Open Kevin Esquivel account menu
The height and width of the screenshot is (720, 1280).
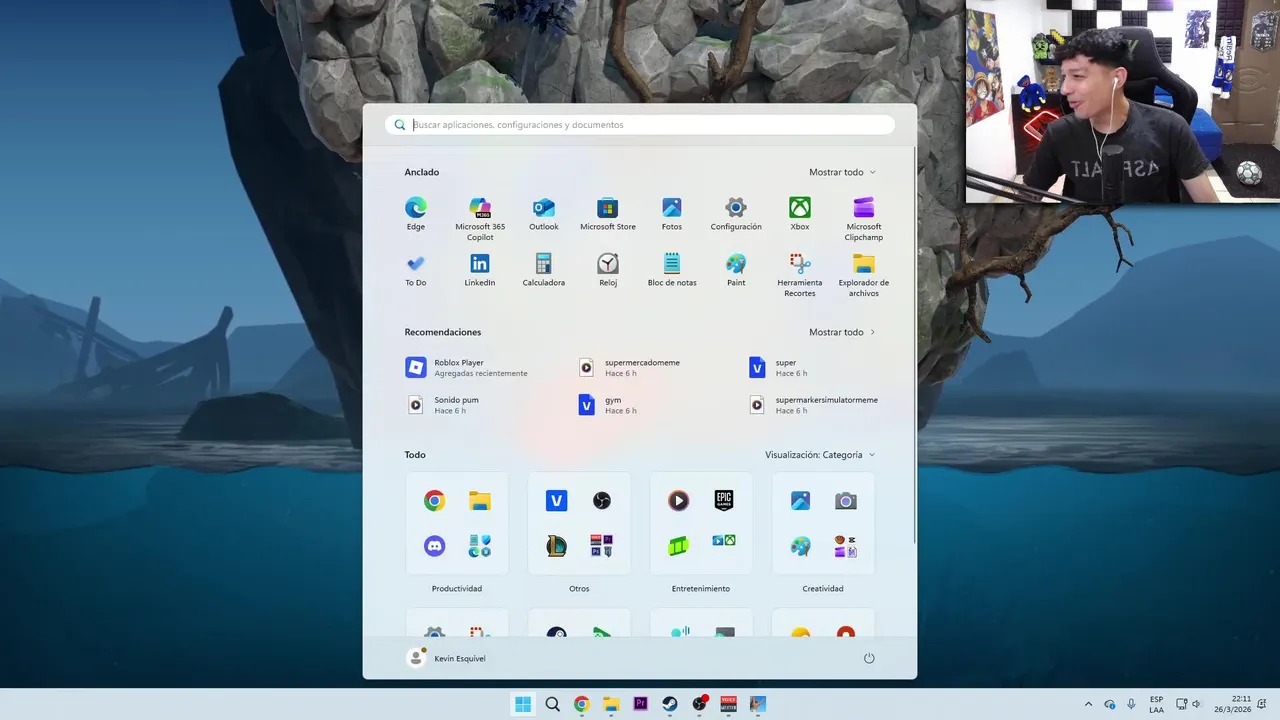click(x=446, y=658)
